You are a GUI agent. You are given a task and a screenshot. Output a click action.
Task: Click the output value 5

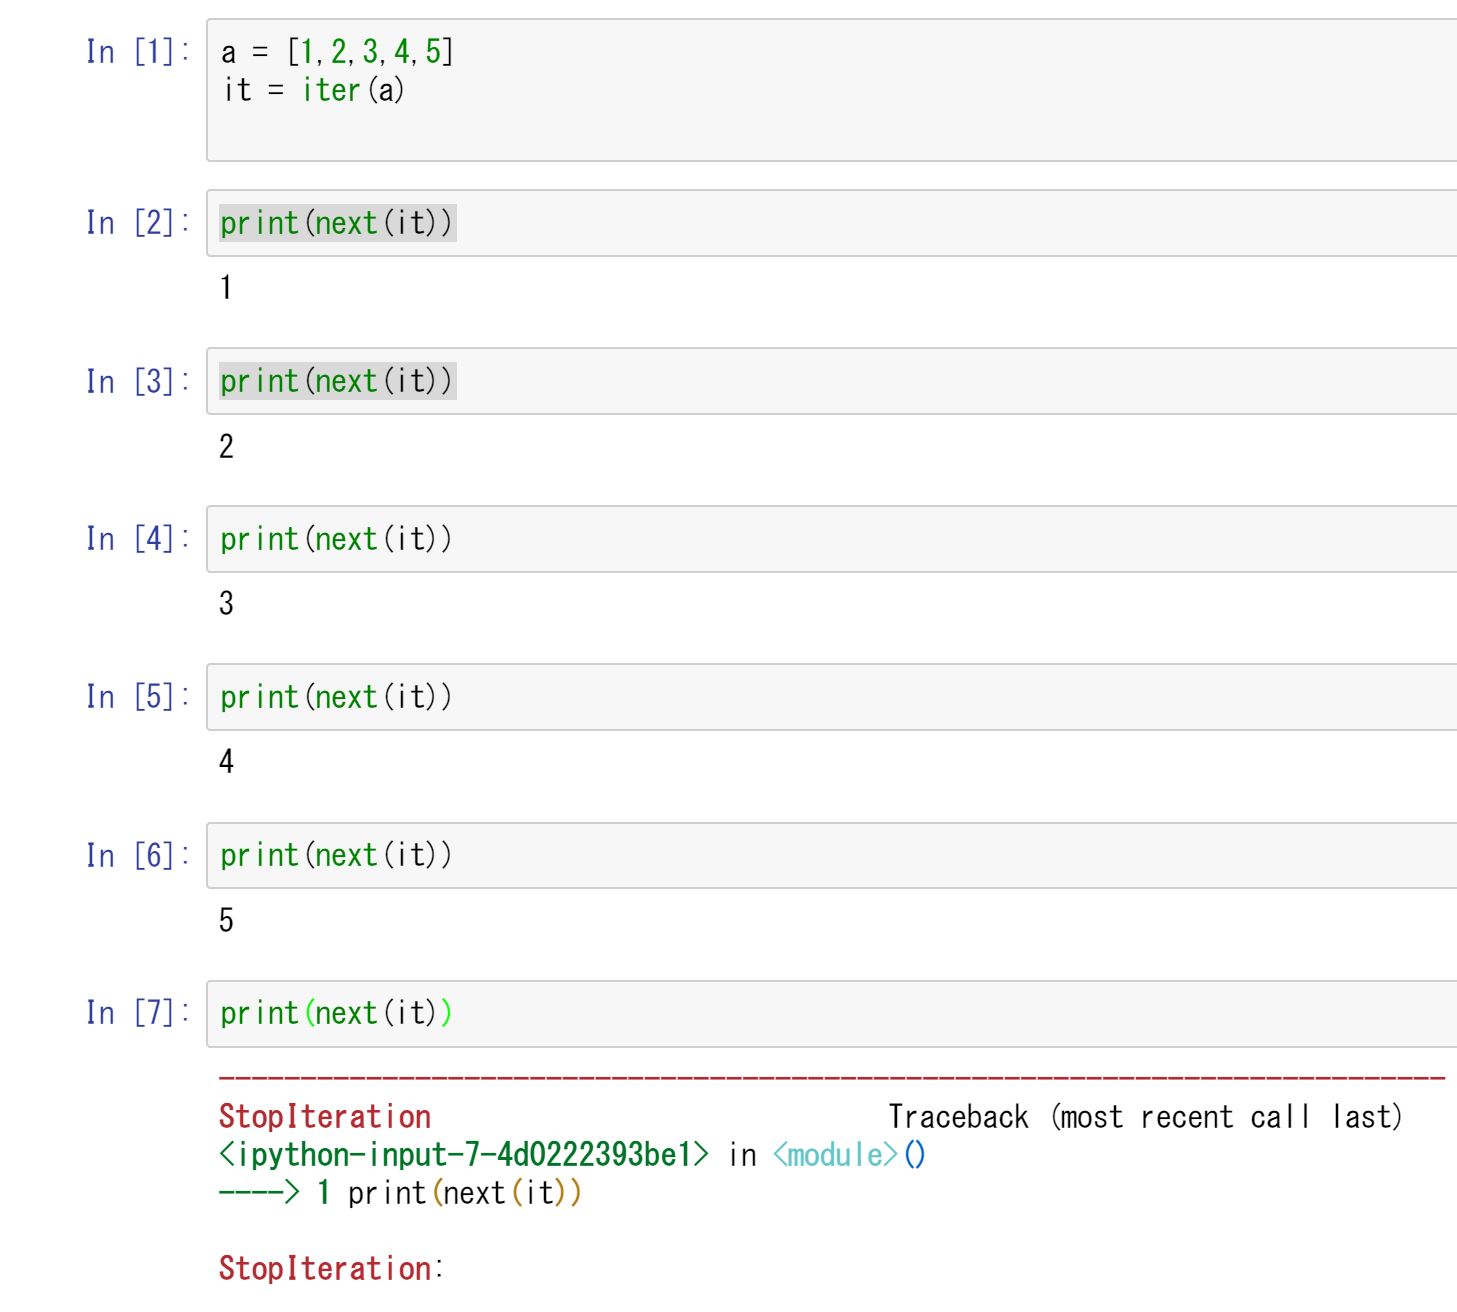(x=227, y=920)
